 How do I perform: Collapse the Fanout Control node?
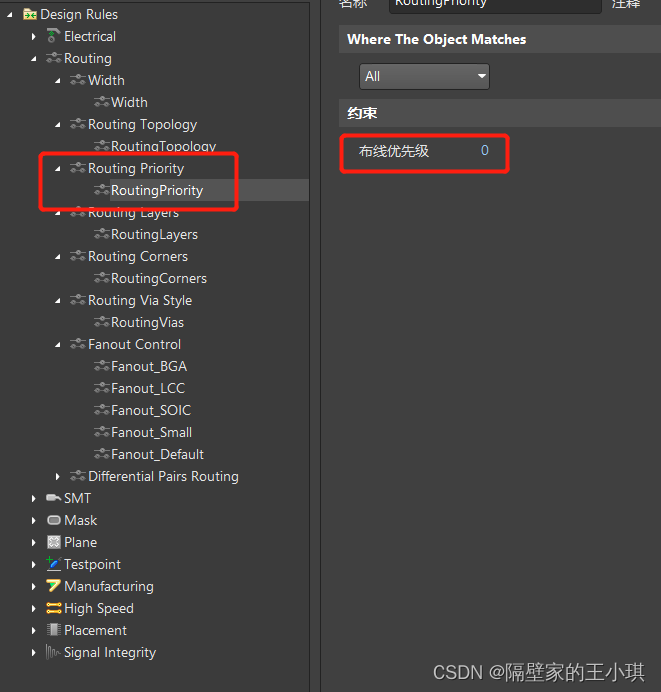58,344
